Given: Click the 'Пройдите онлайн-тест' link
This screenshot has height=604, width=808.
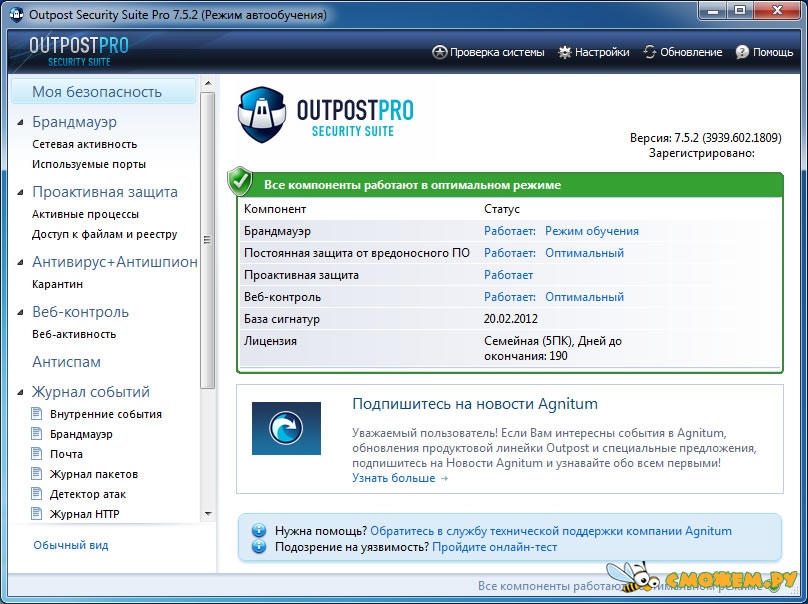Looking at the screenshot, I should point(495,547).
